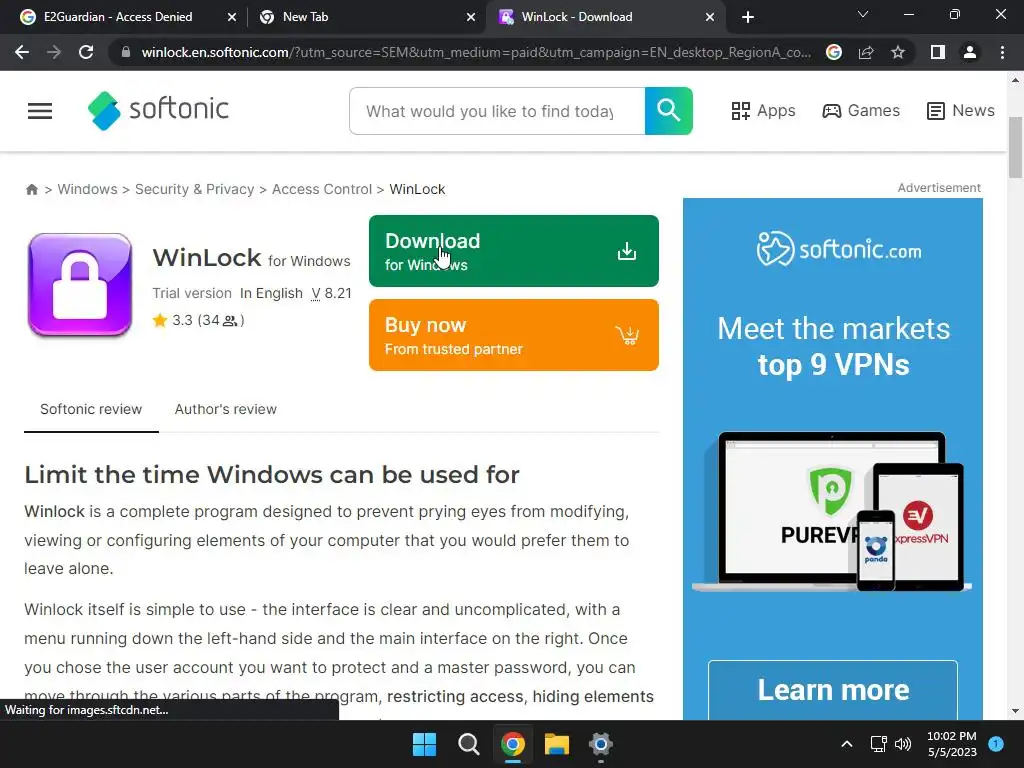Open clock and date 10:02 PM

[952, 744]
